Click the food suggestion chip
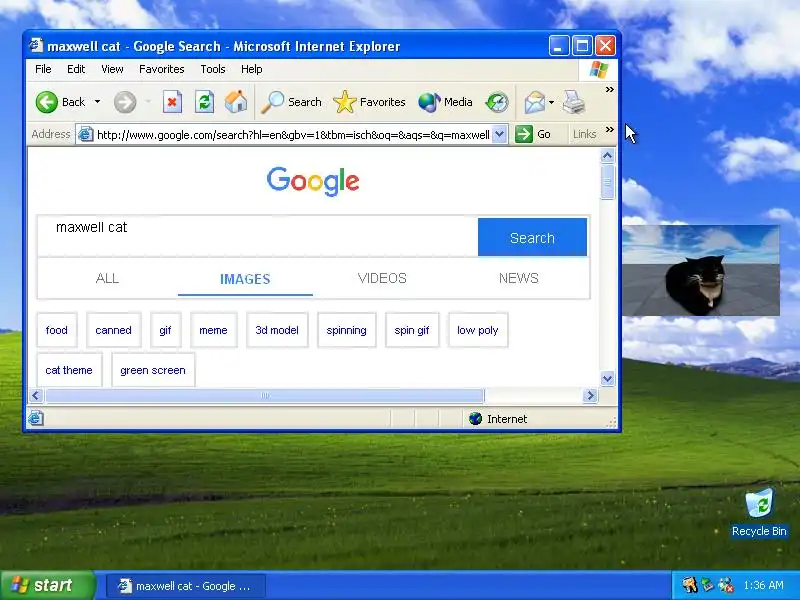Screen dimensions: 800x600 [57, 330]
